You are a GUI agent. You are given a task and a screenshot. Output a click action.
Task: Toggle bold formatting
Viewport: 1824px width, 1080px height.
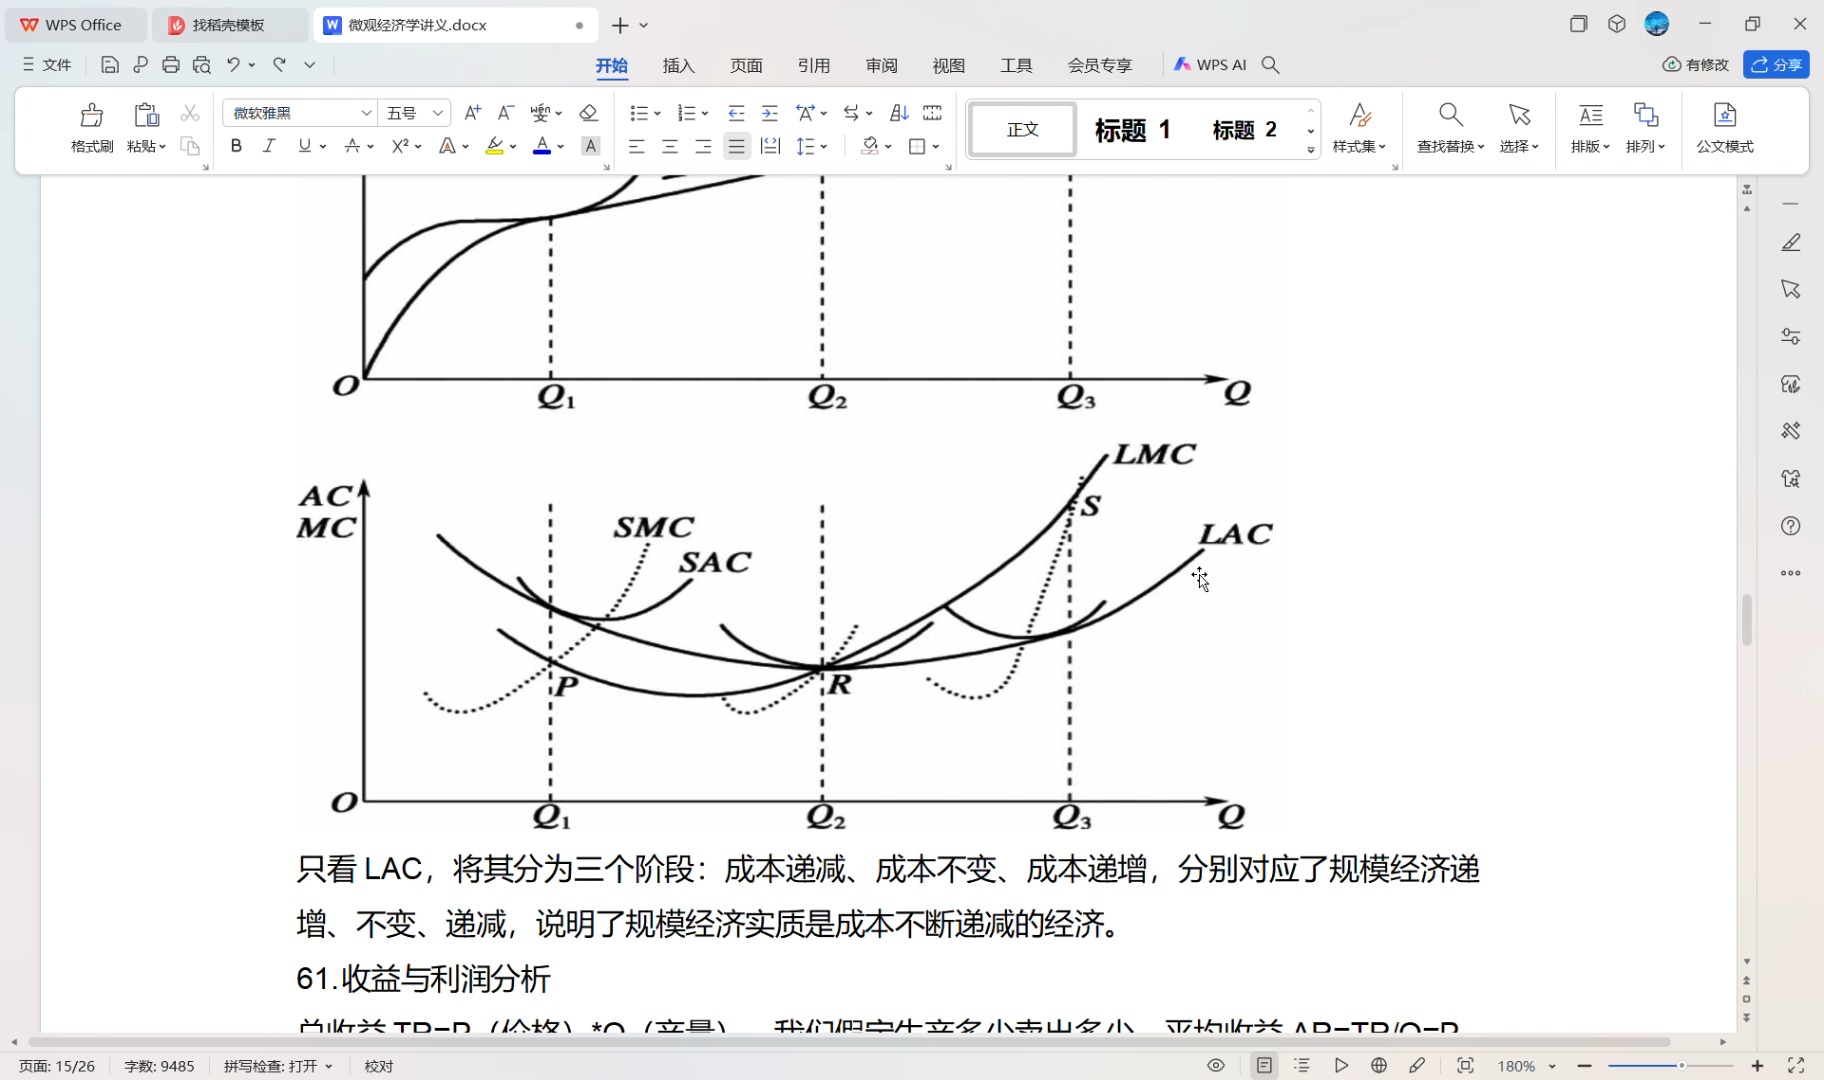click(x=236, y=146)
